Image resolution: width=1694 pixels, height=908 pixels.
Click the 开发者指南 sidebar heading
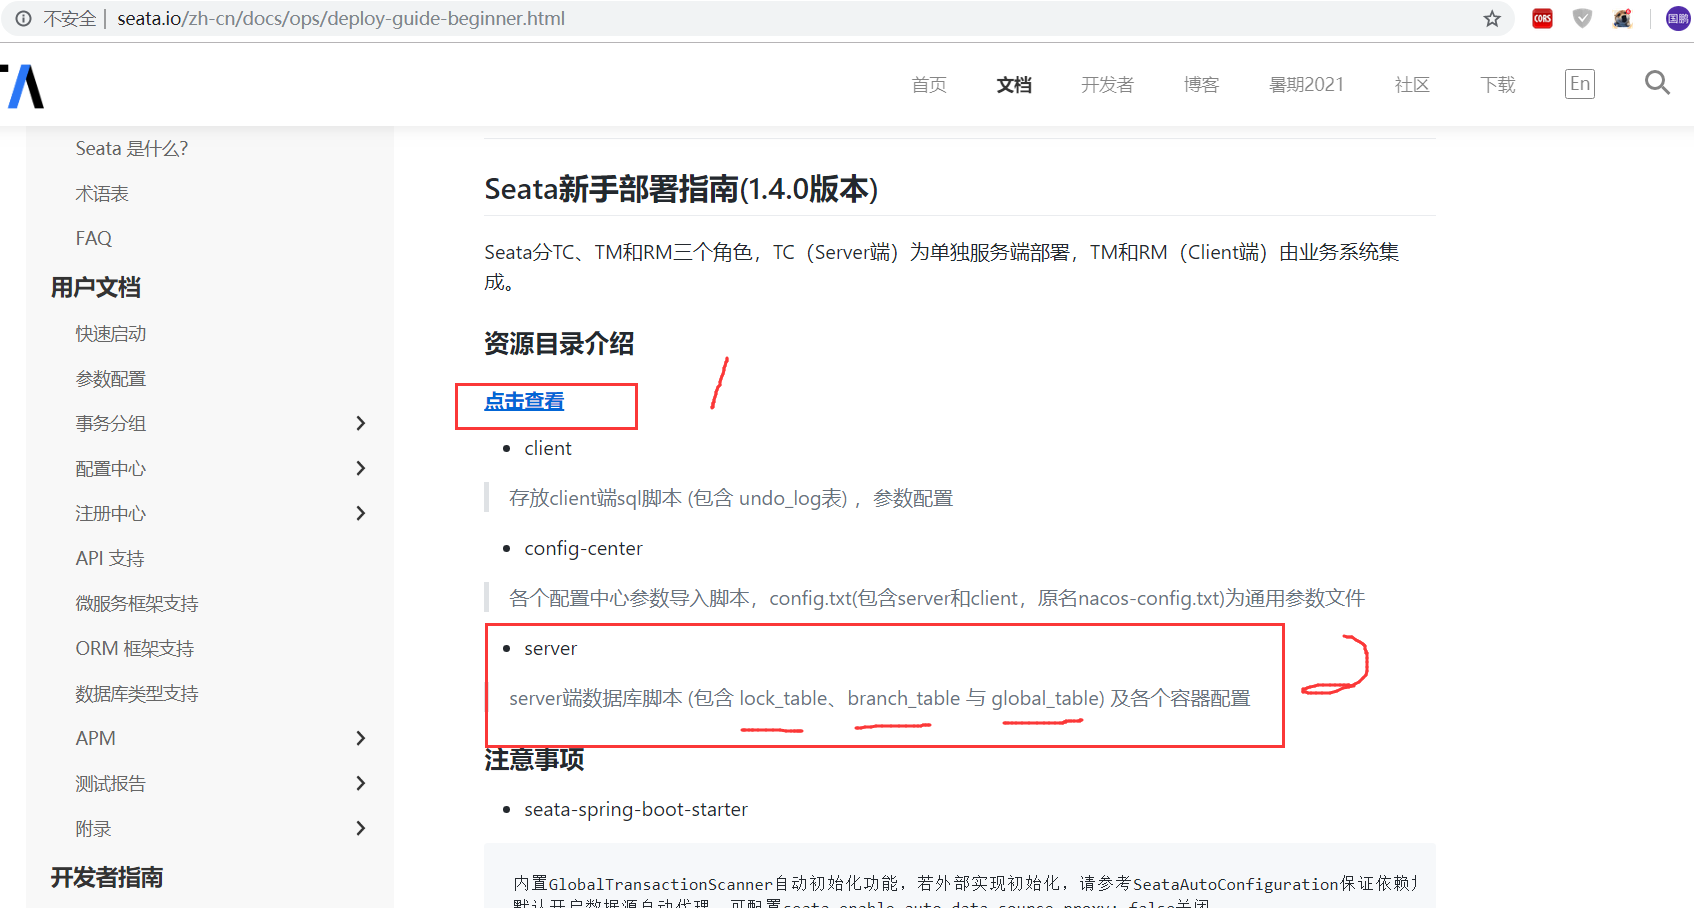coord(107,878)
